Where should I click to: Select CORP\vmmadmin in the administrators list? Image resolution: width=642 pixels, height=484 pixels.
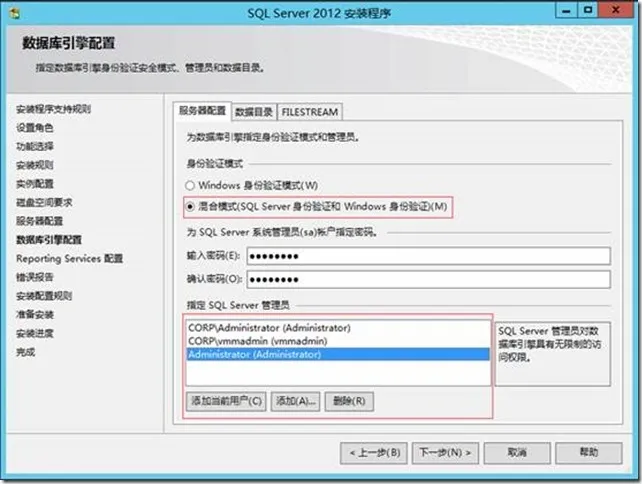(338, 341)
